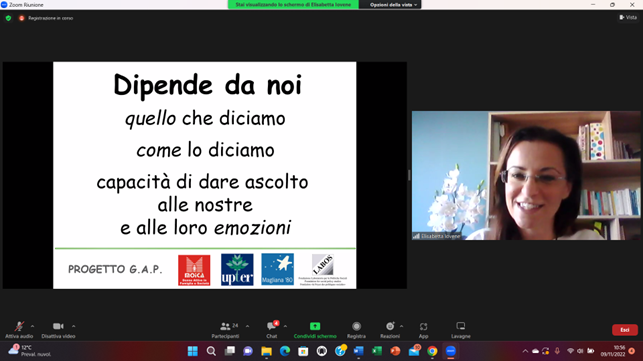Leave the meeting with the Esci button
The width and height of the screenshot is (643, 361).
click(x=625, y=330)
